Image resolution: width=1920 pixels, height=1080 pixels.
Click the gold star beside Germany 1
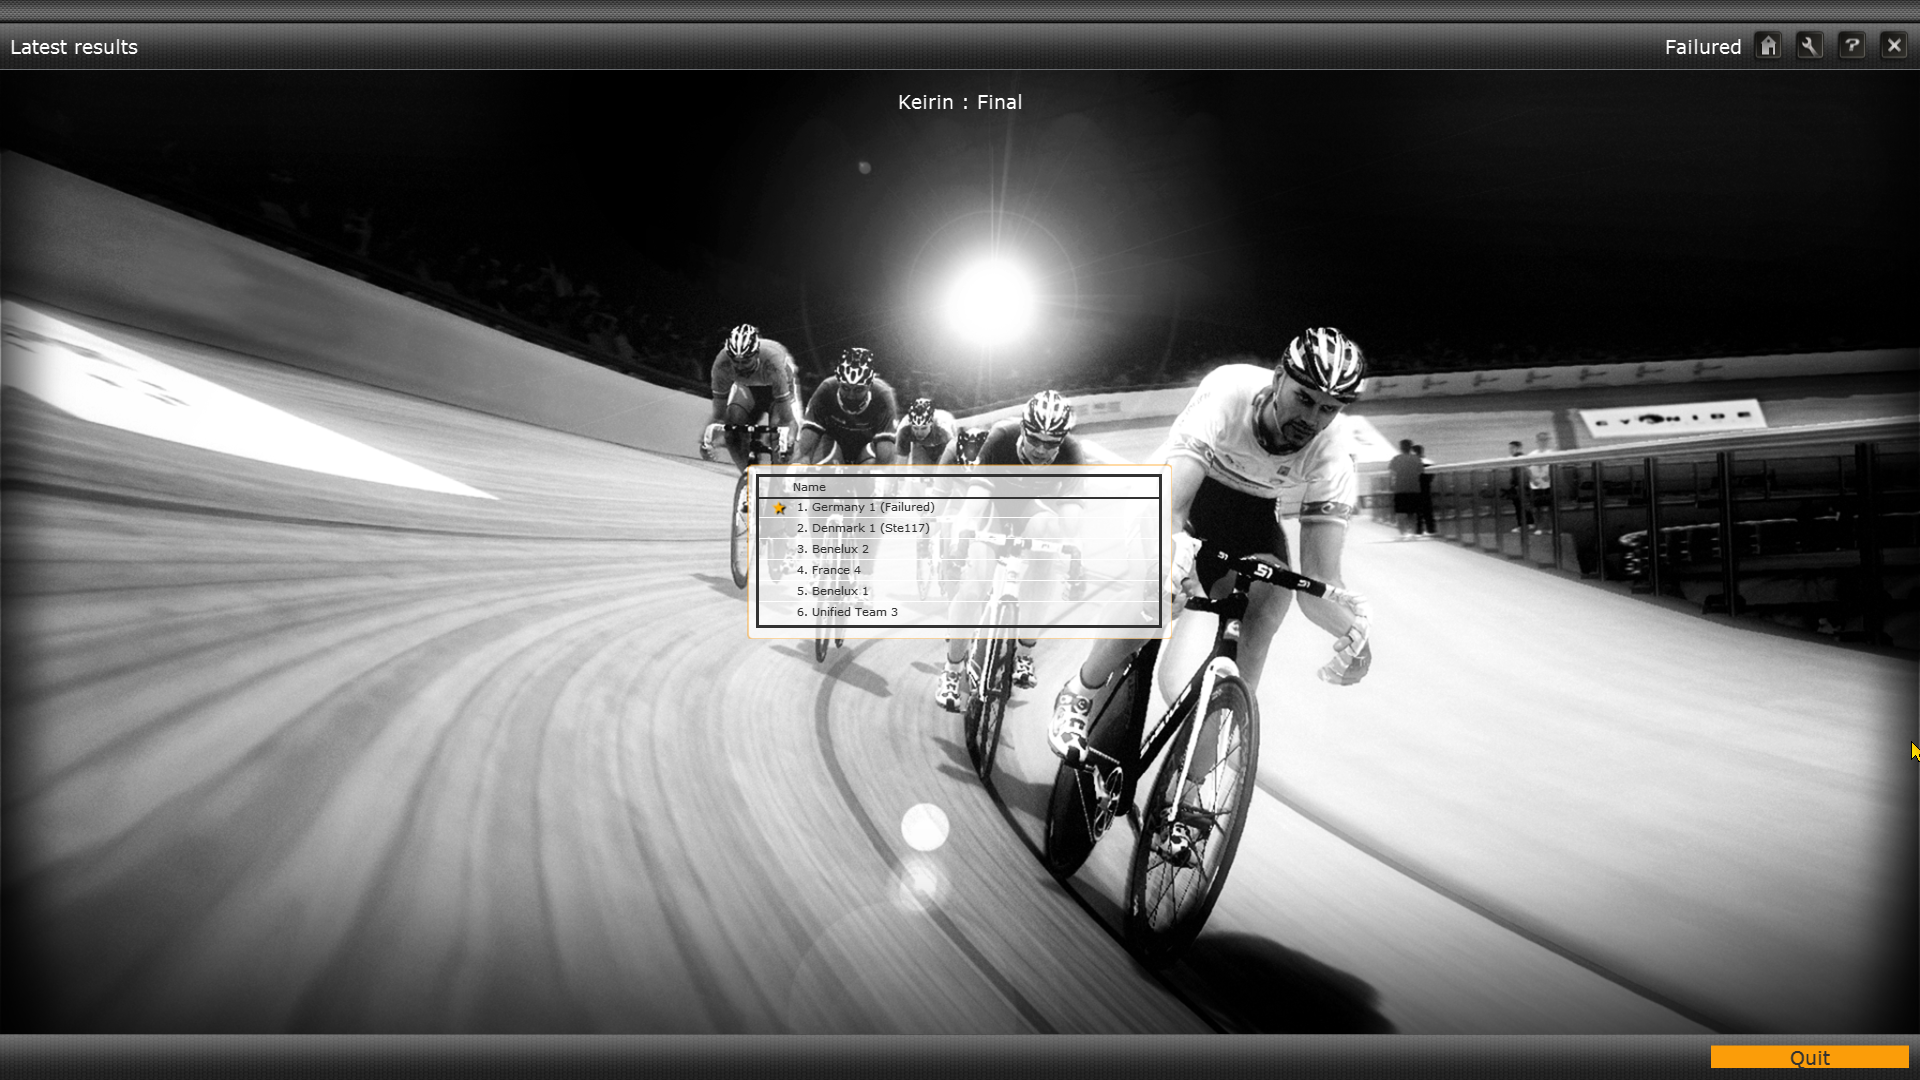(x=779, y=508)
